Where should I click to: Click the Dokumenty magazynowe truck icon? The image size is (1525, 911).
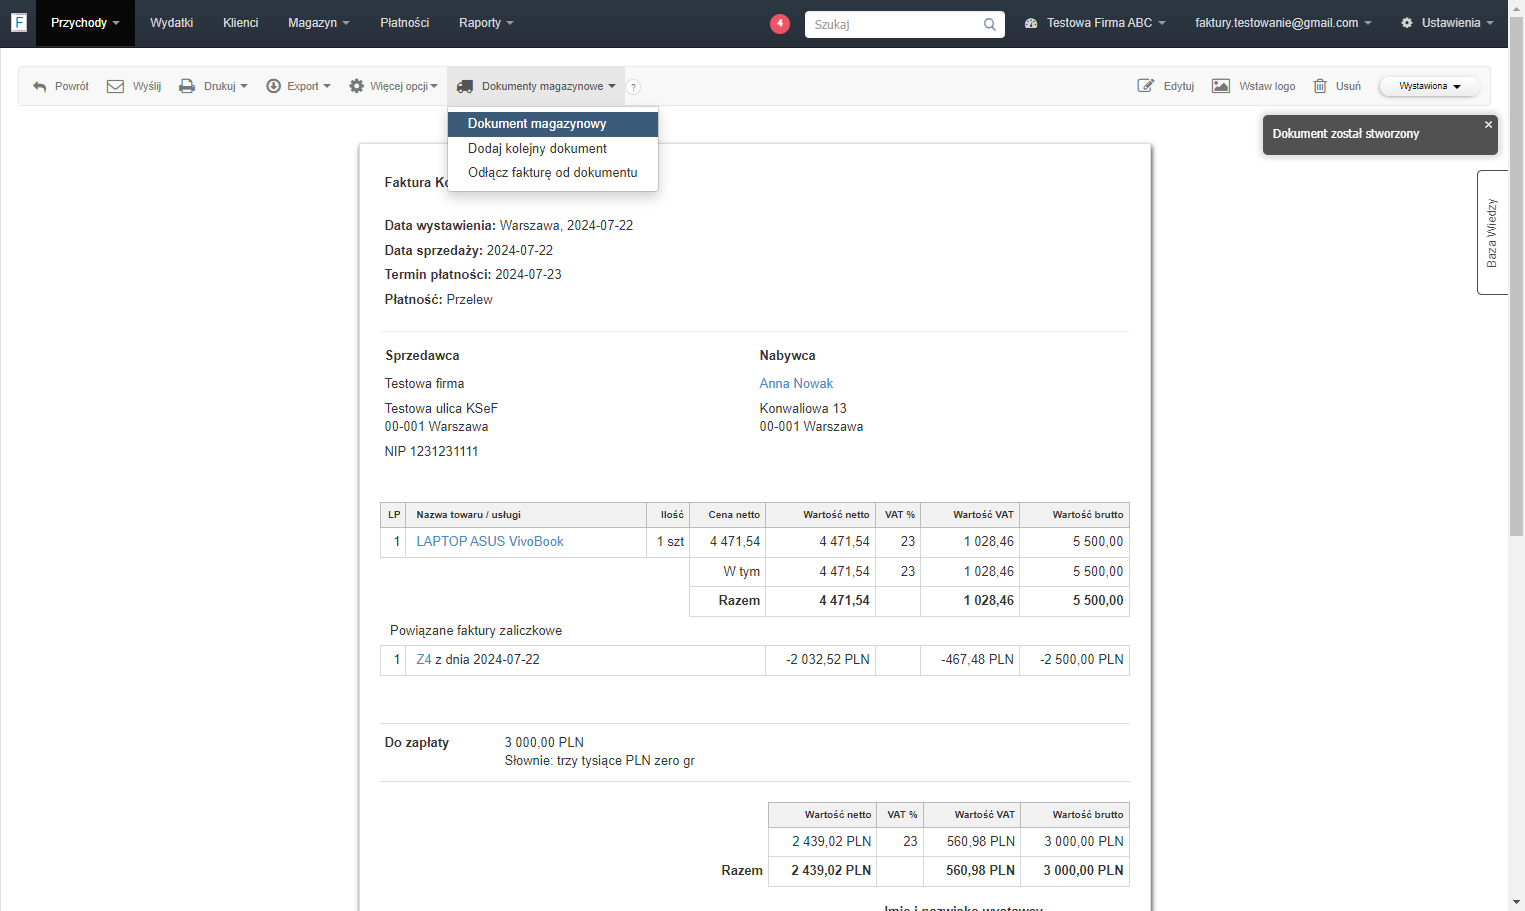click(465, 87)
